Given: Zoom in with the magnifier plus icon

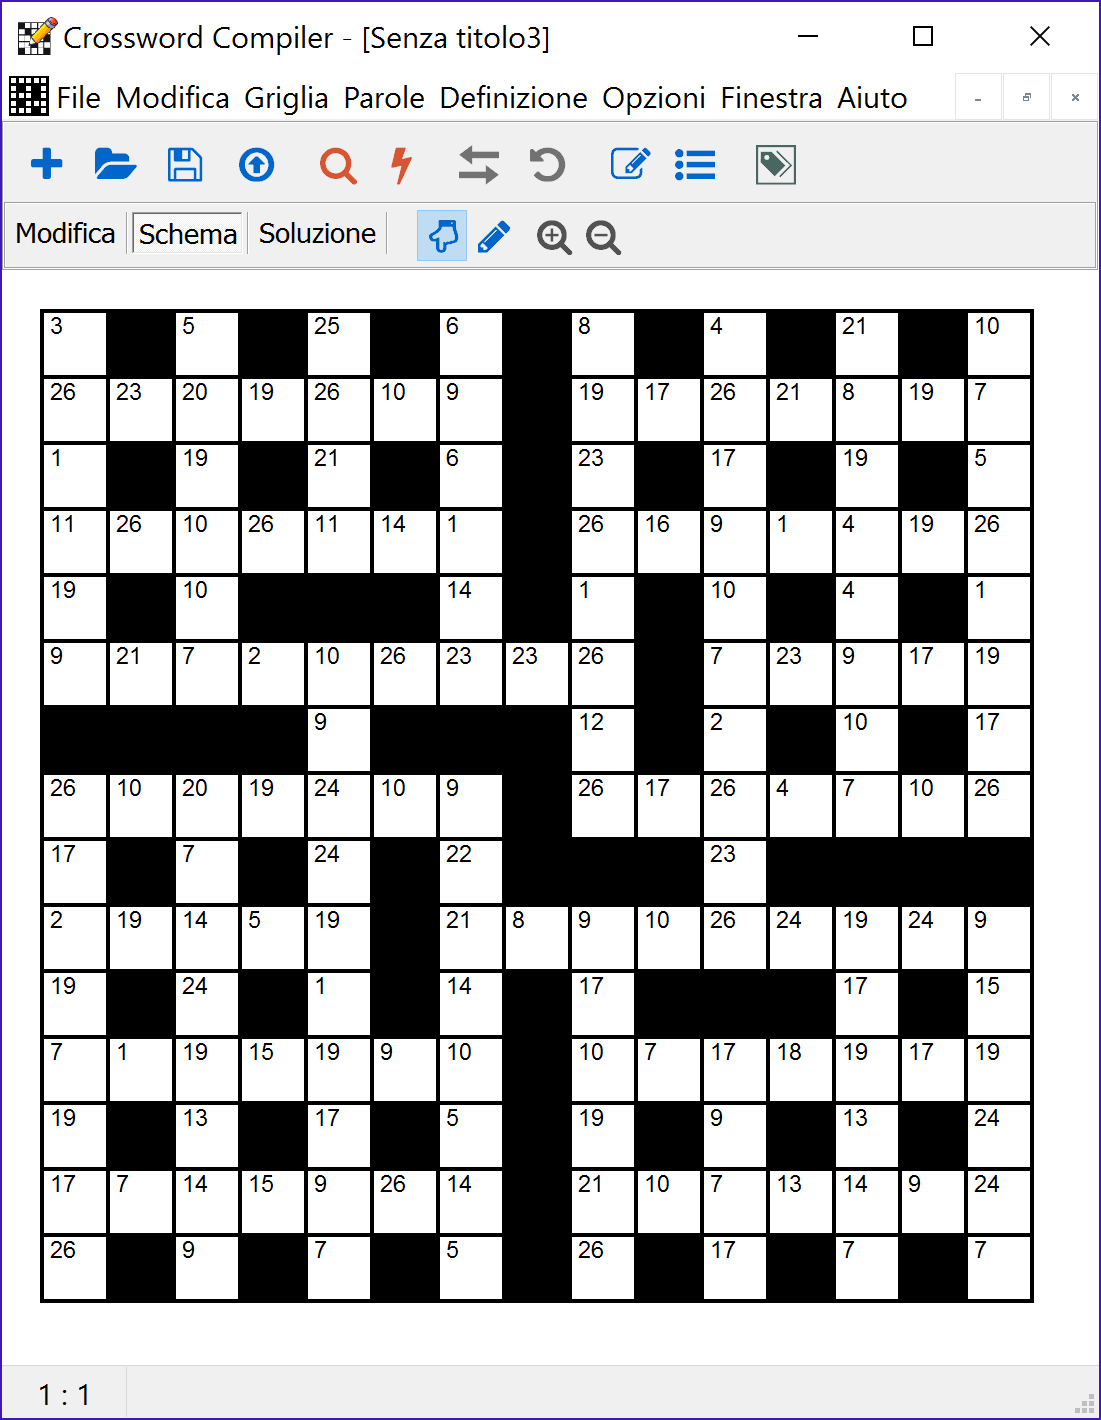Looking at the screenshot, I should tap(554, 237).
